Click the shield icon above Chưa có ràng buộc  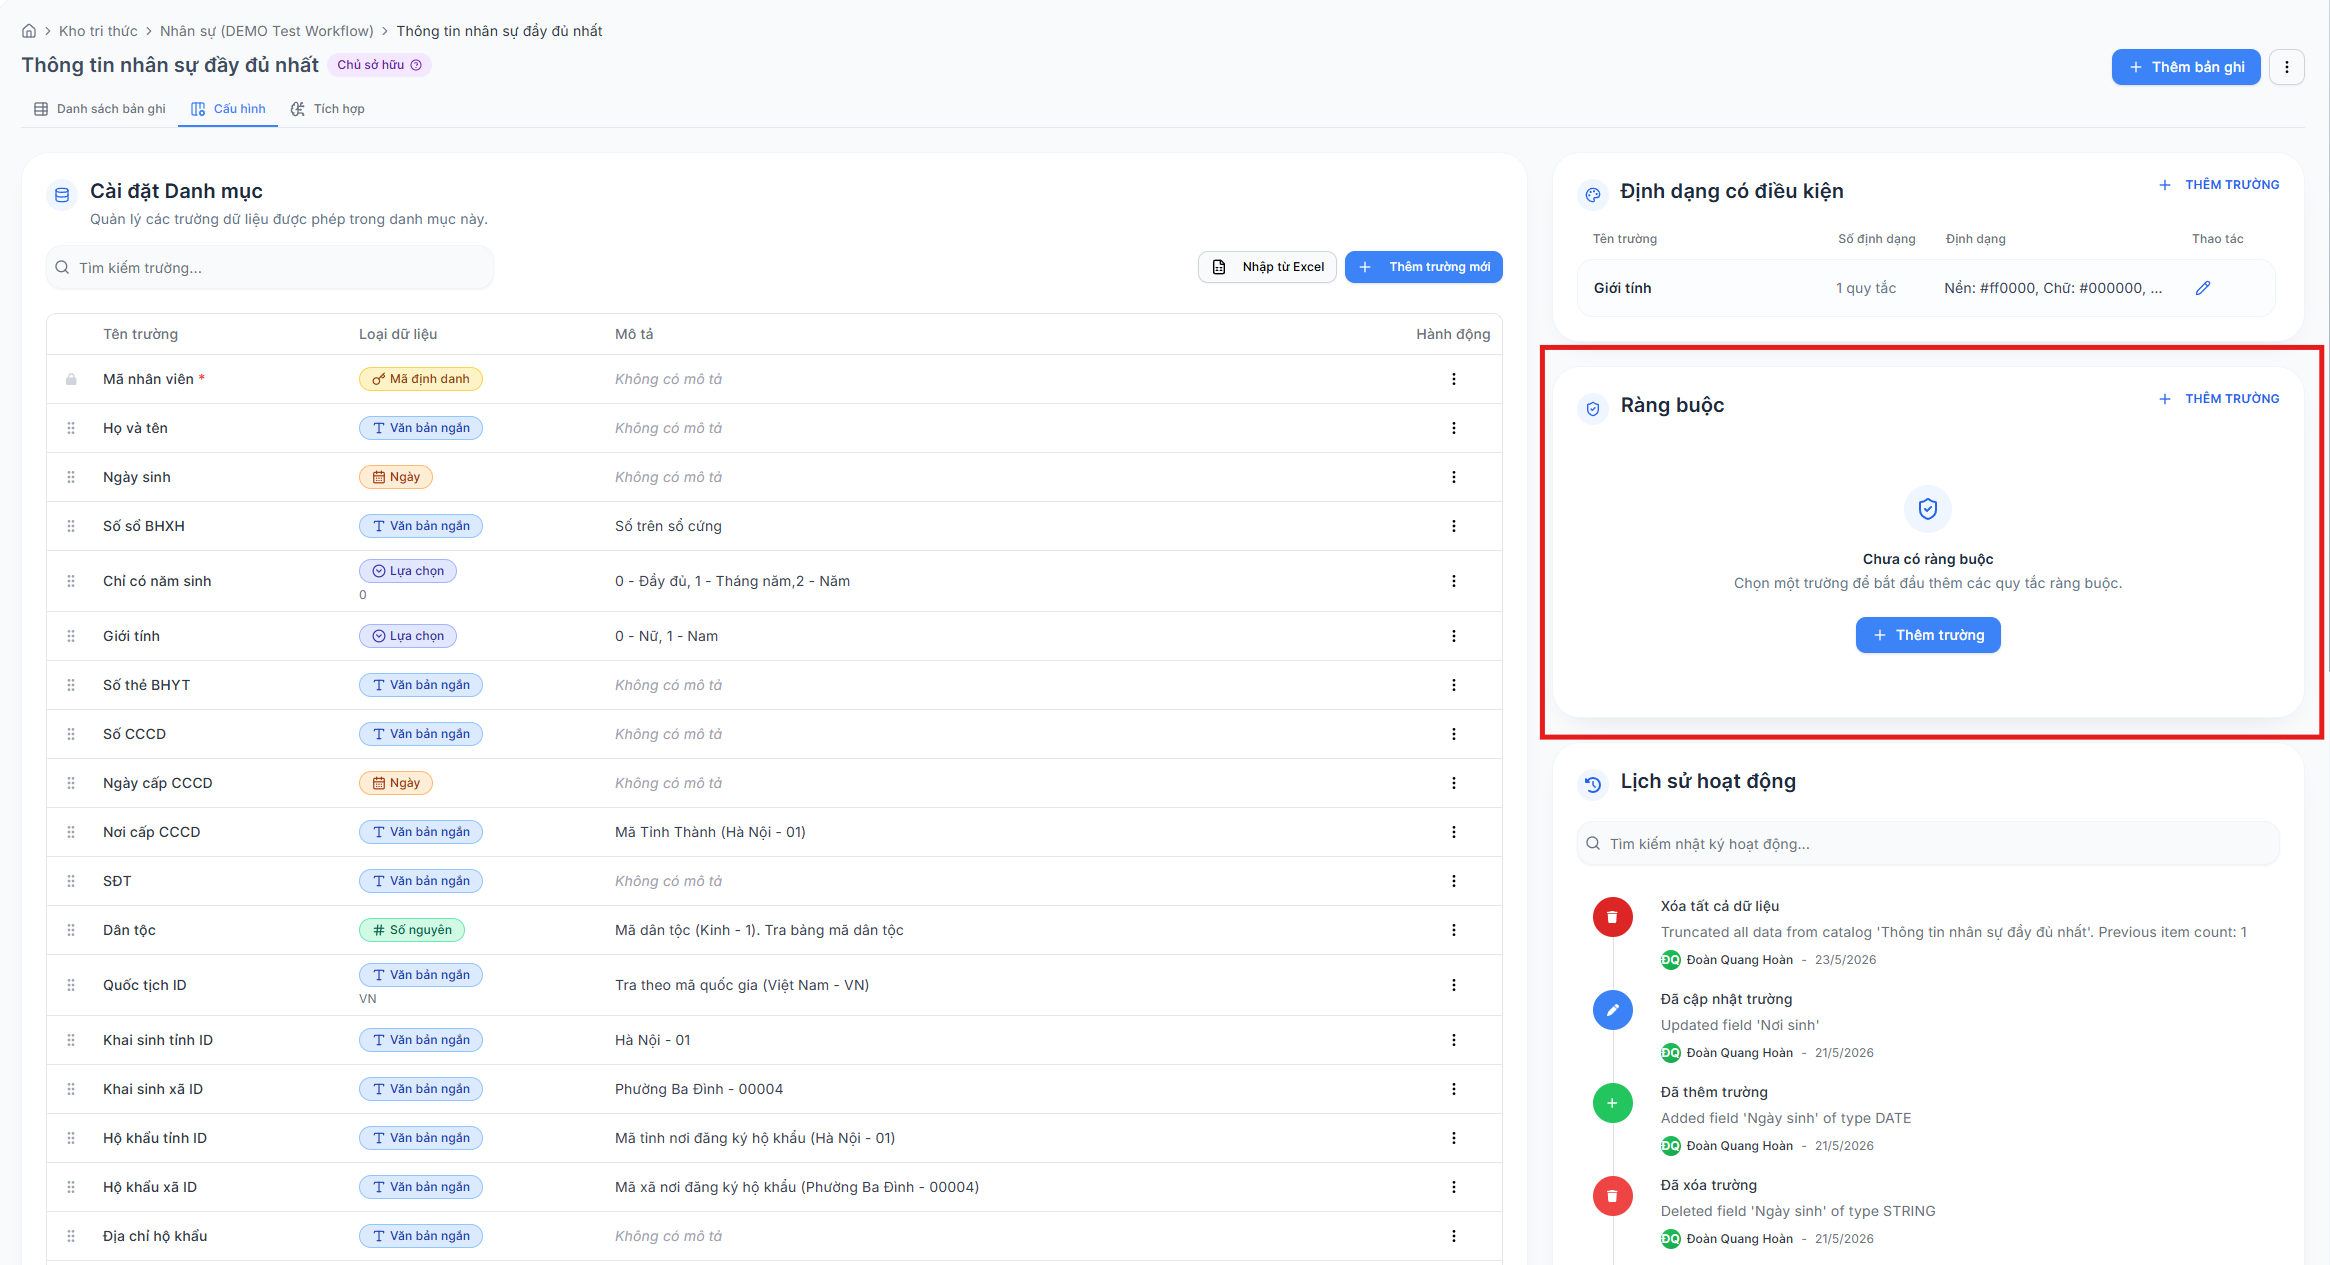coord(1928,509)
